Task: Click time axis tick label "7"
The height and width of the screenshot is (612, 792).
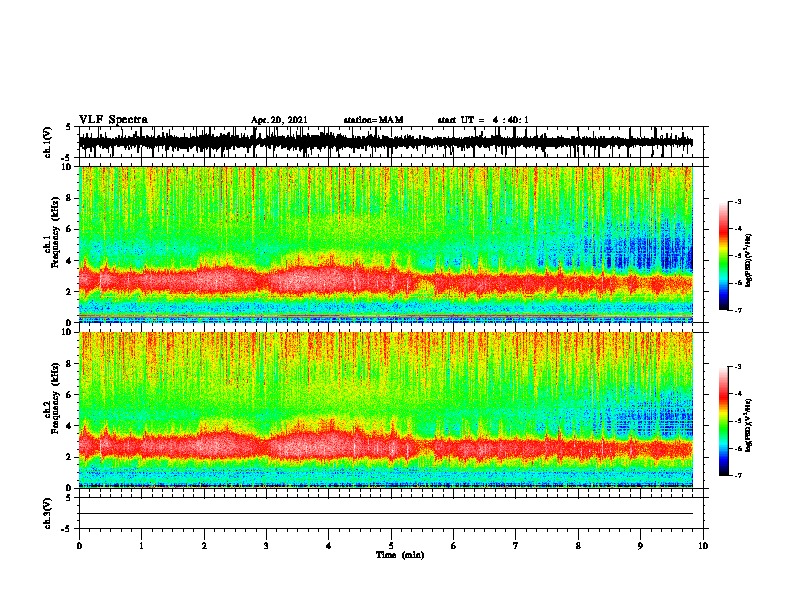Action: coord(516,546)
